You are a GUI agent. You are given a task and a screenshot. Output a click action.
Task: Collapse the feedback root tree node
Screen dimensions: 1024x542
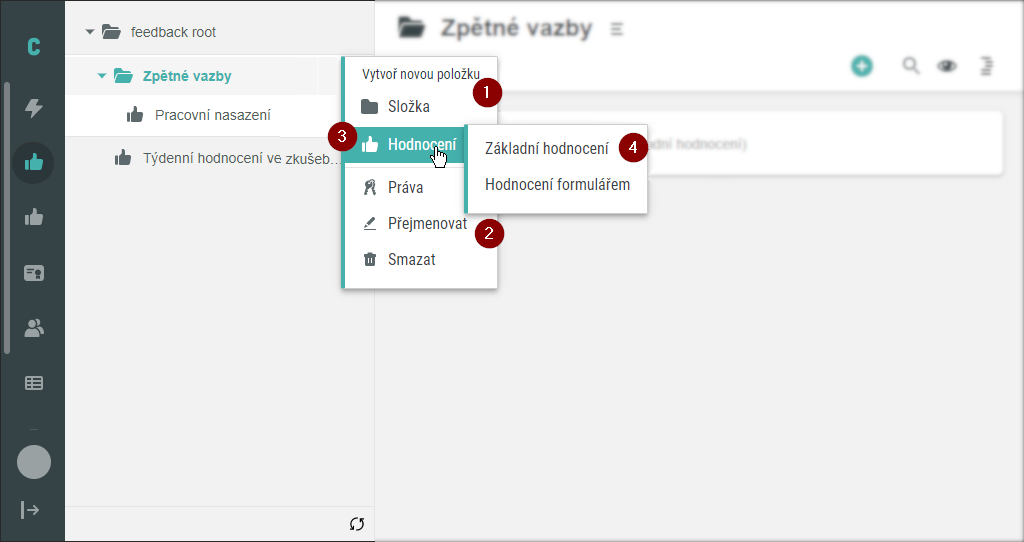coord(90,32)
